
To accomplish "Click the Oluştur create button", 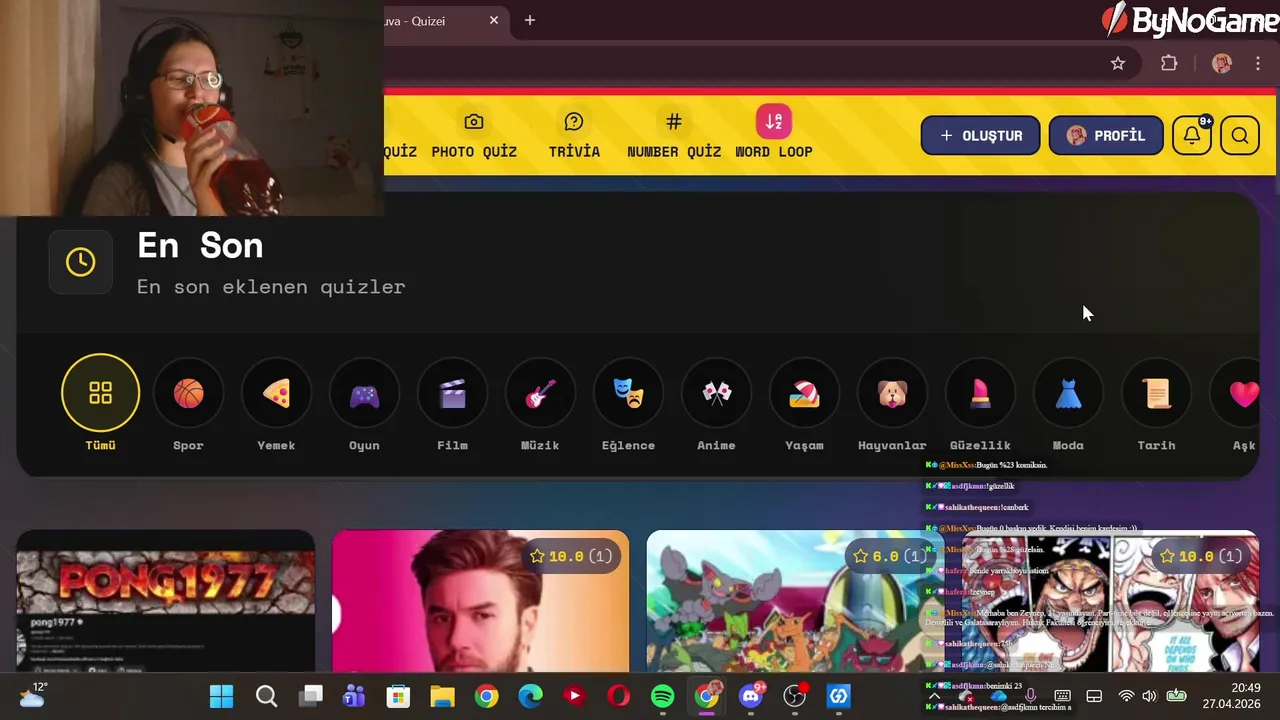I will tap(980, 135).
